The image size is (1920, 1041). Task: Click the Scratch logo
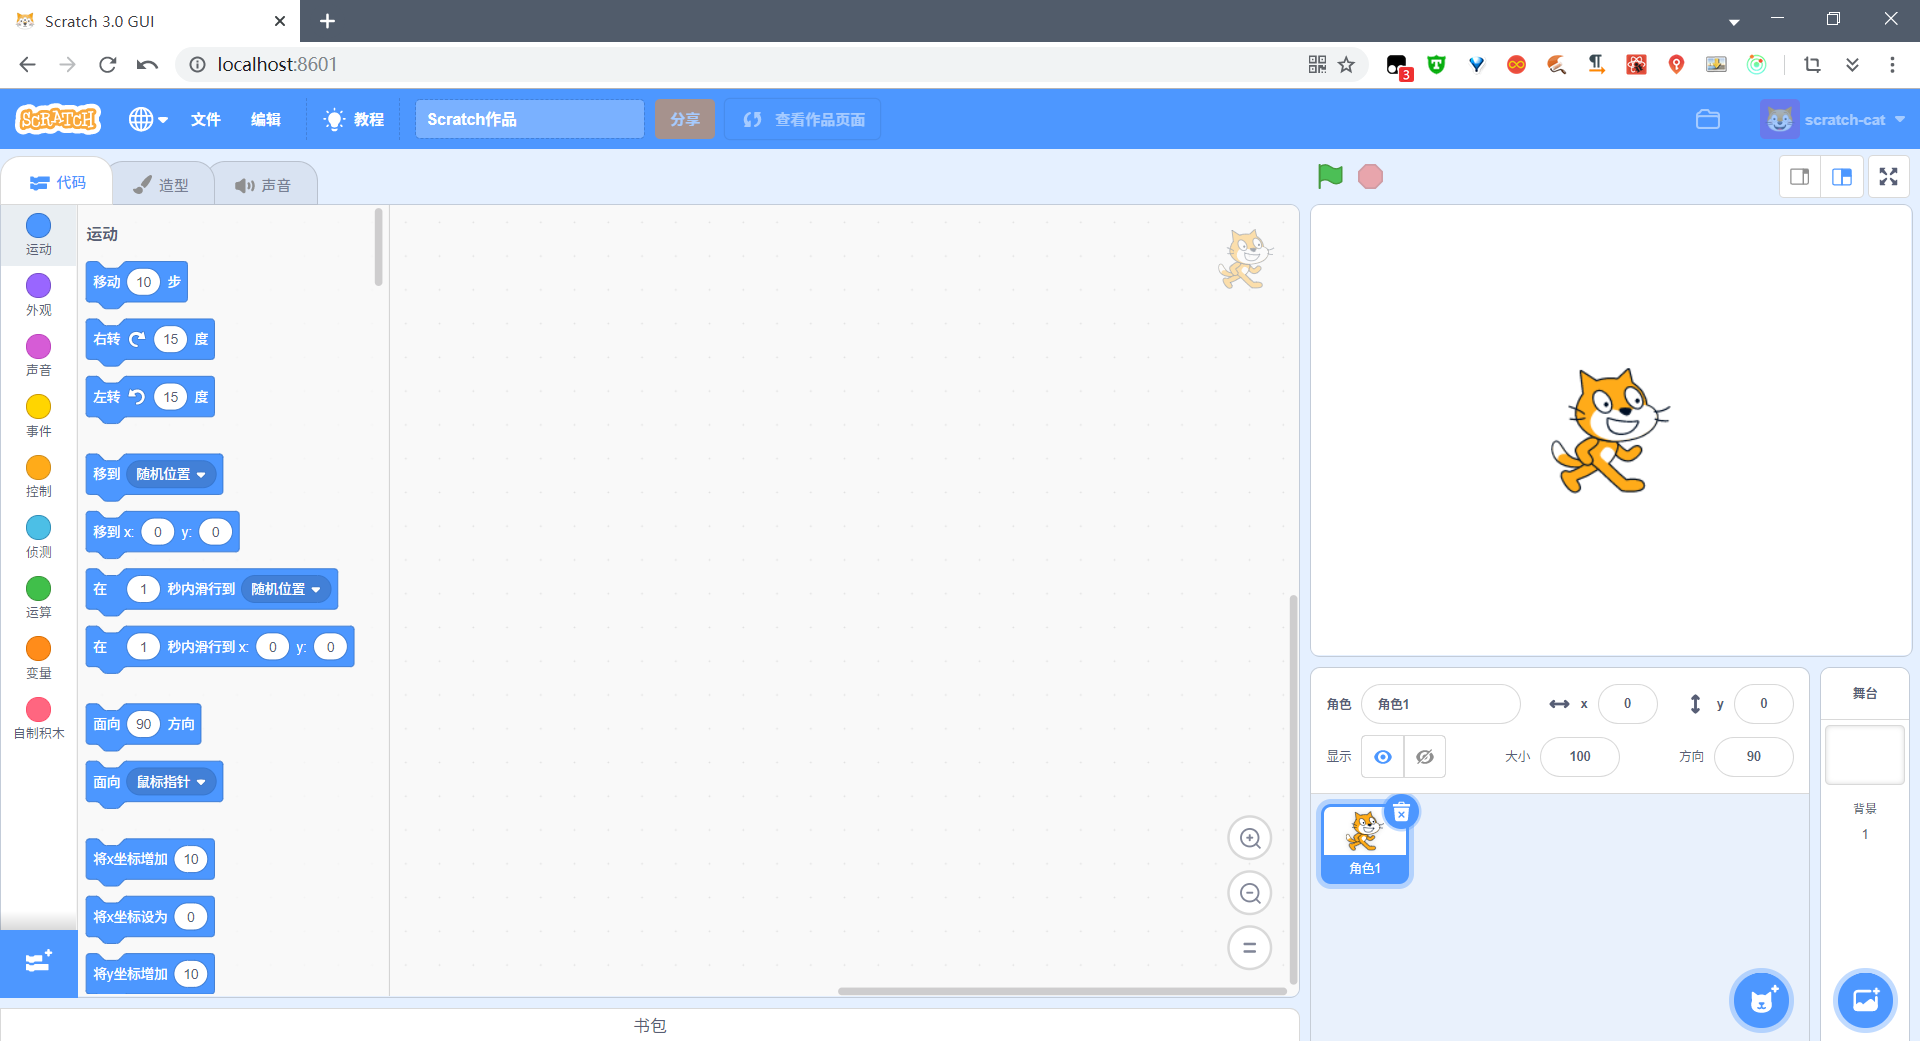coord(58,119)
